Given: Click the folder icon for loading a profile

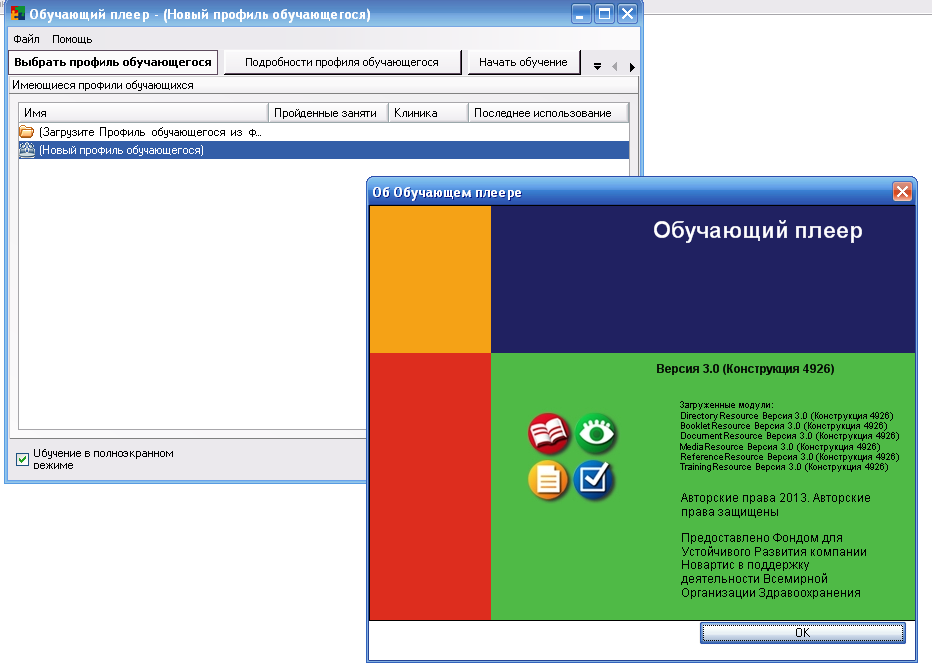Looking at the screenshot, I should (27, 132).
